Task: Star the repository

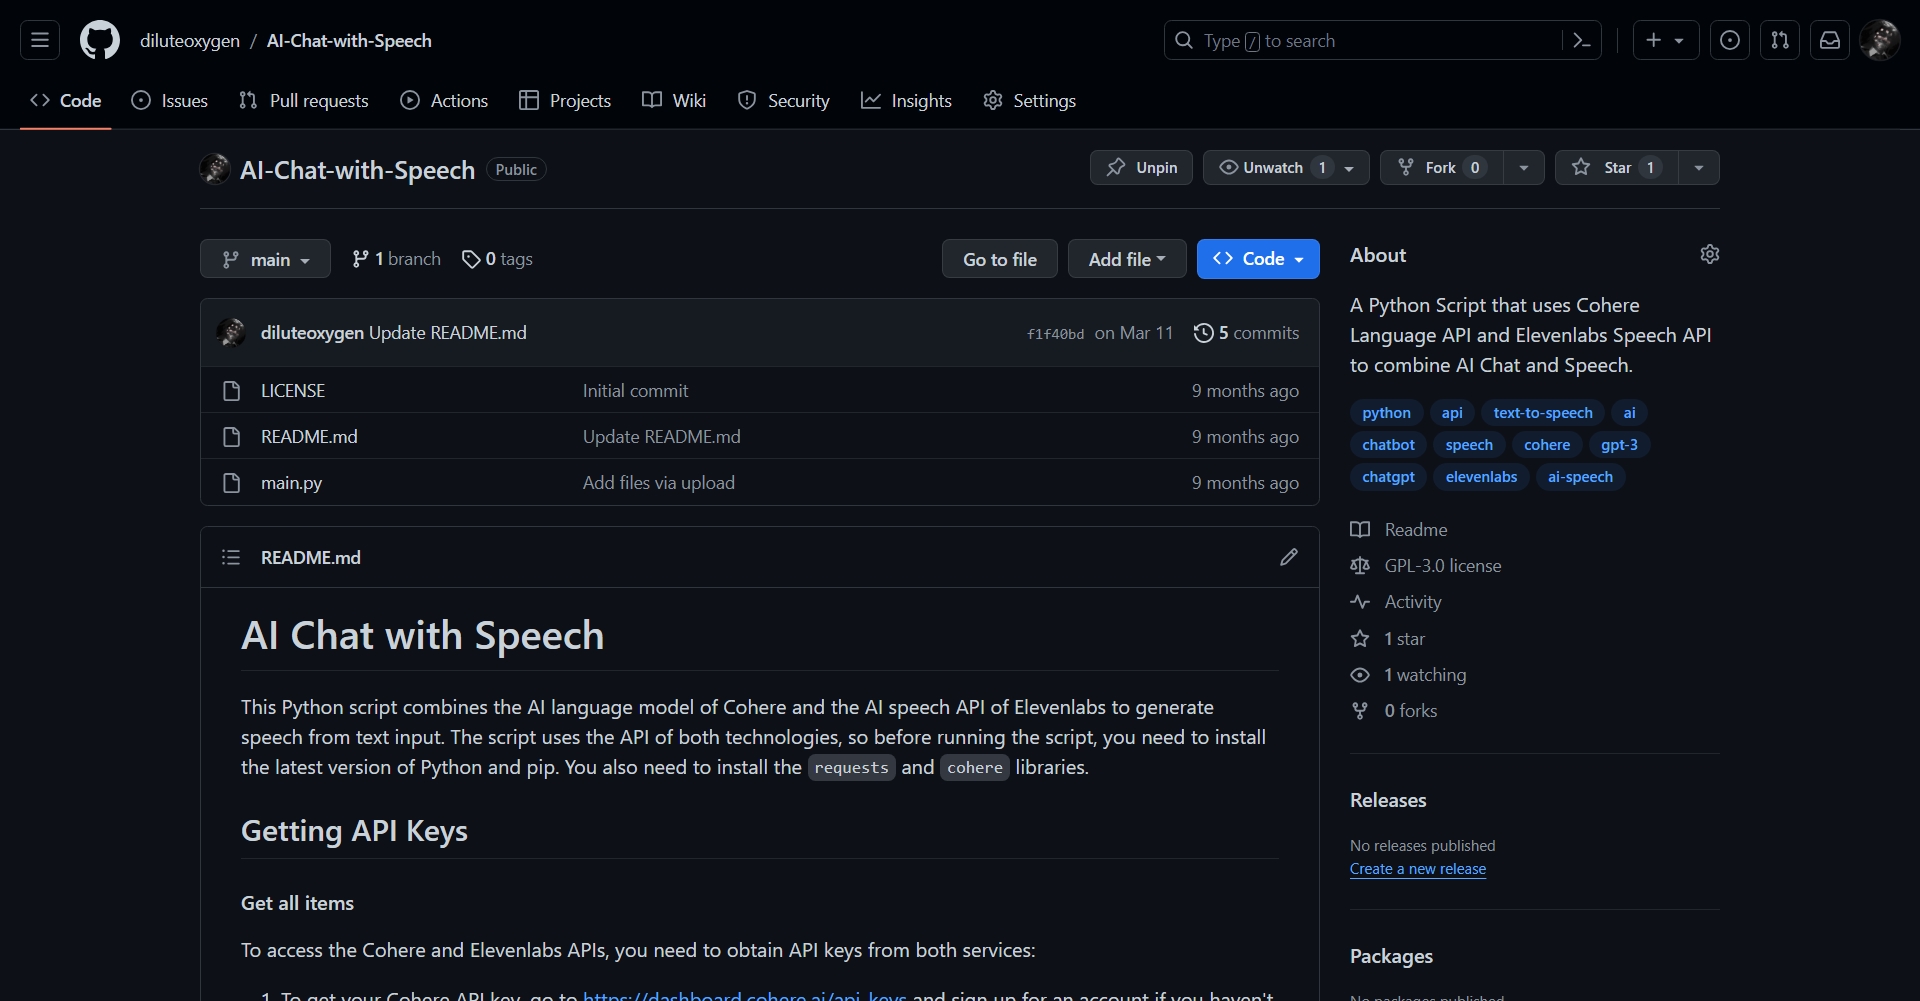Action: coord(1617,167)
